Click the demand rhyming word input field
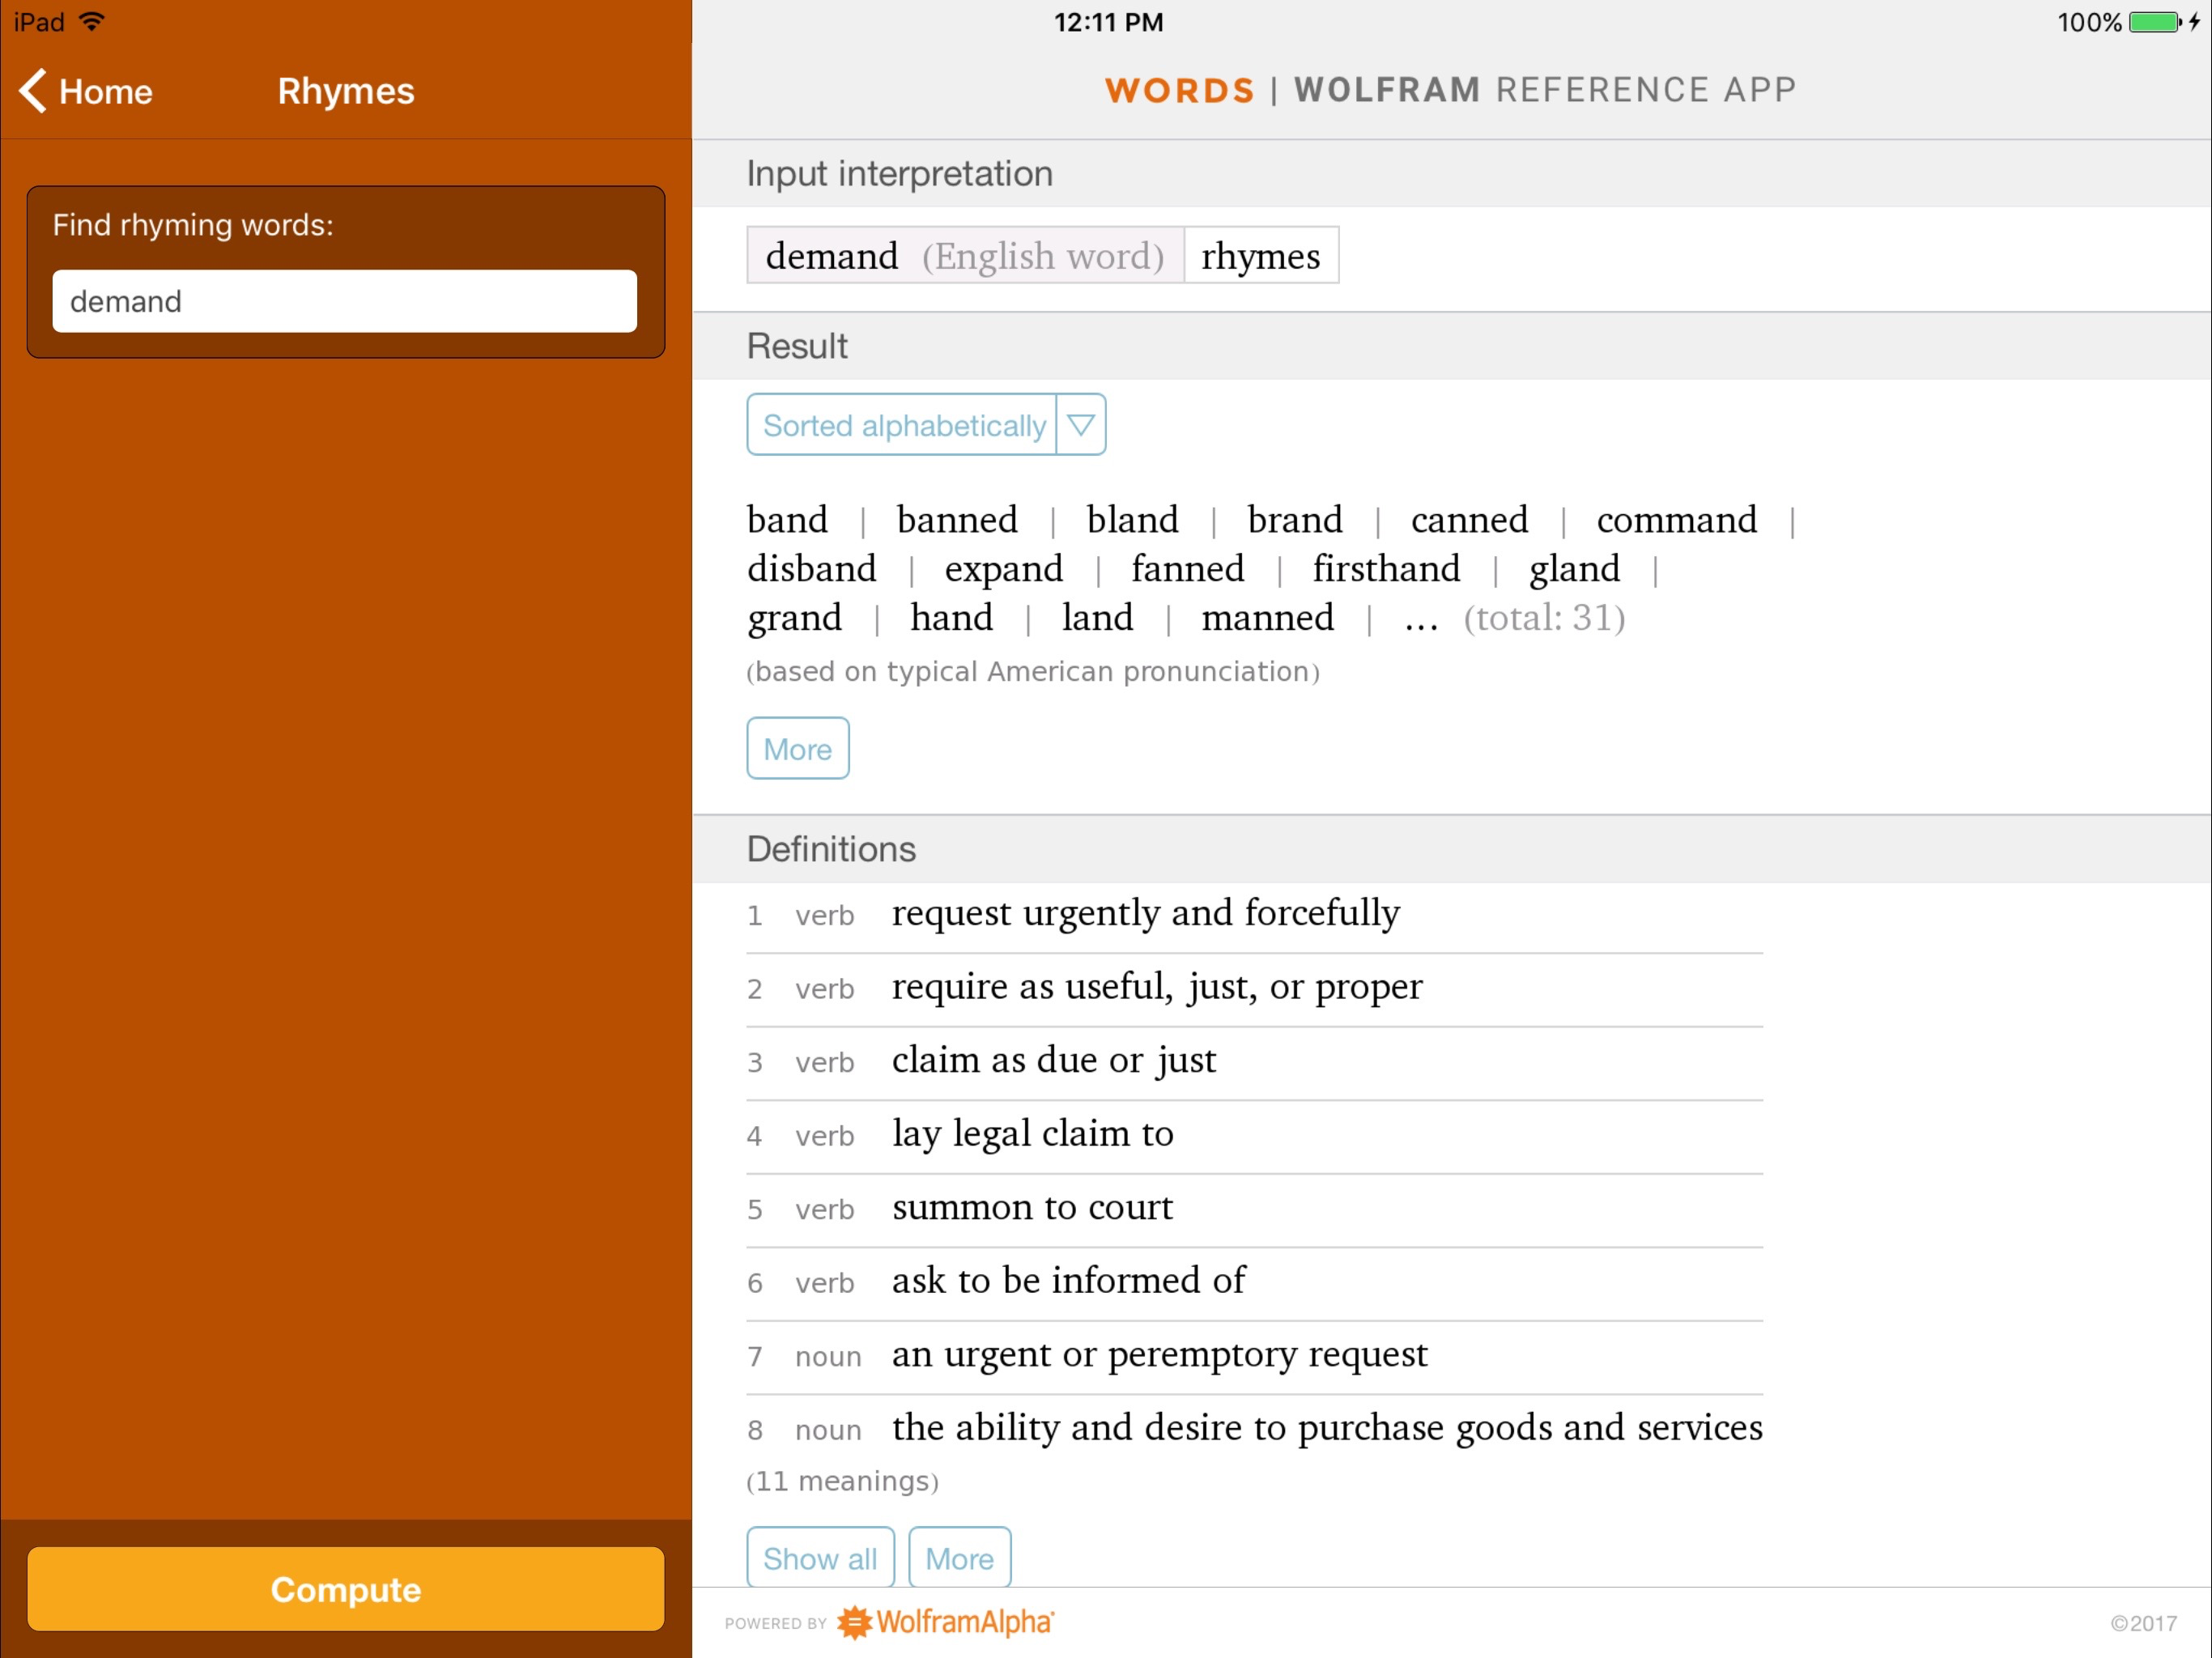This screenshot has width=2212, height=1658. coord(344,301)
